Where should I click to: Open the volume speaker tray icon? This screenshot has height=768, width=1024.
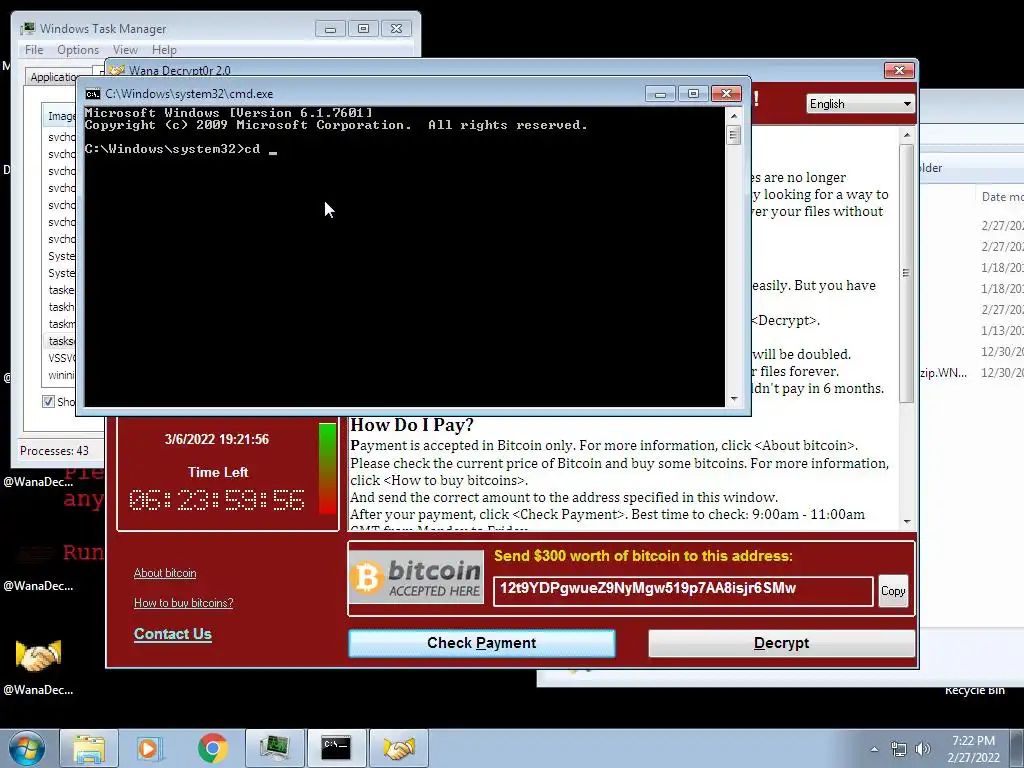(922, 749)
